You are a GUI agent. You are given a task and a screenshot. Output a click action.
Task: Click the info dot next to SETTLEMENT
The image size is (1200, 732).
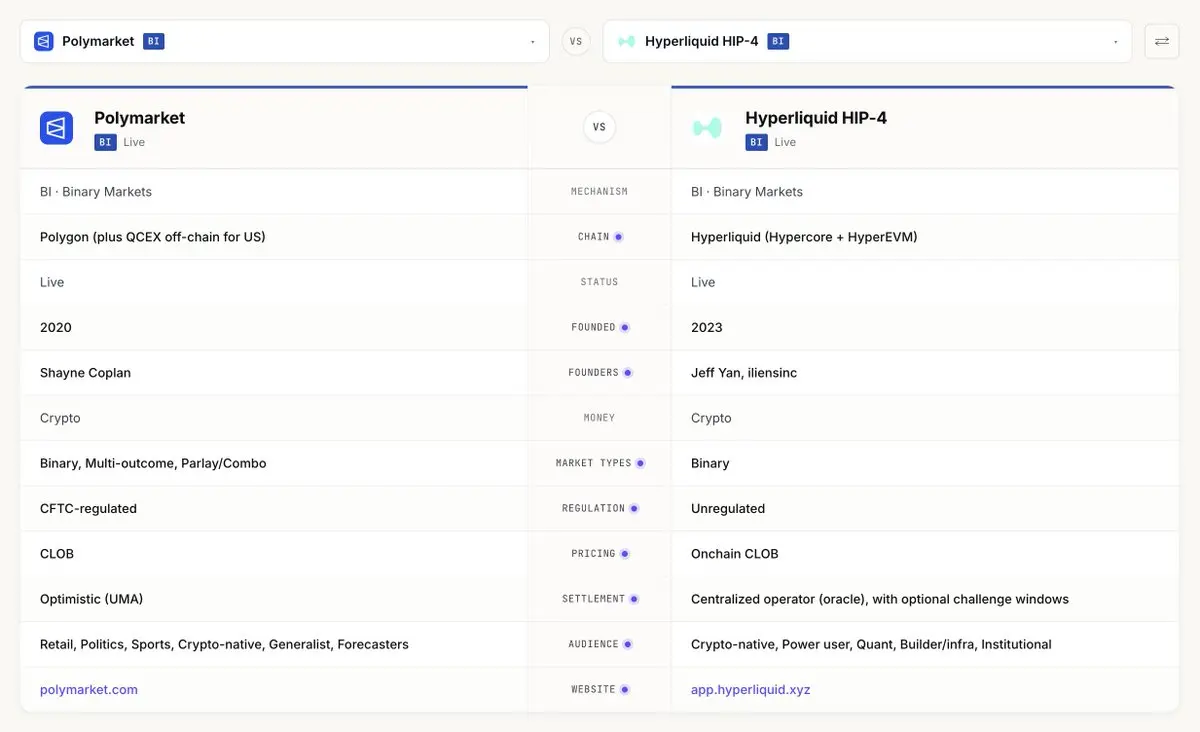click(633, 599)
